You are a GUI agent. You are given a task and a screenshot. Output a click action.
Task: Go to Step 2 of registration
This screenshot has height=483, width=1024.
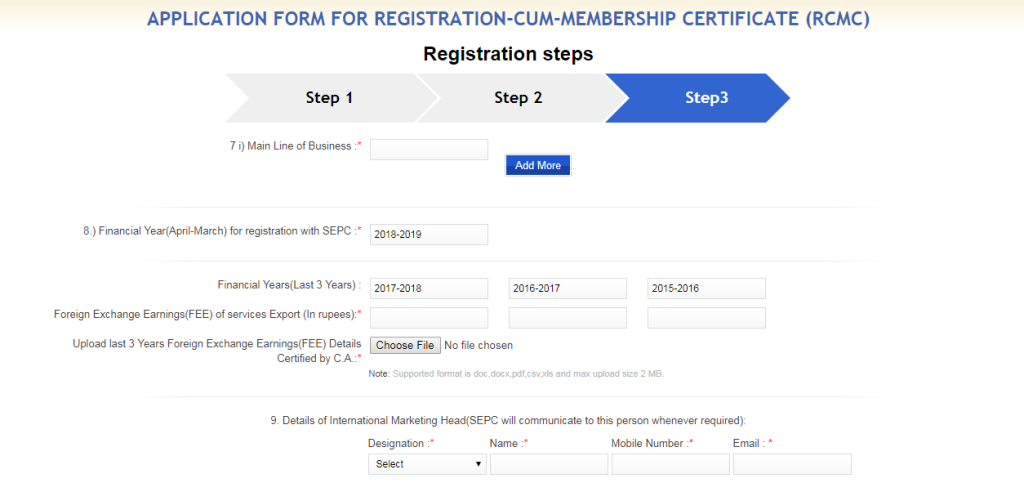point(519,98)
